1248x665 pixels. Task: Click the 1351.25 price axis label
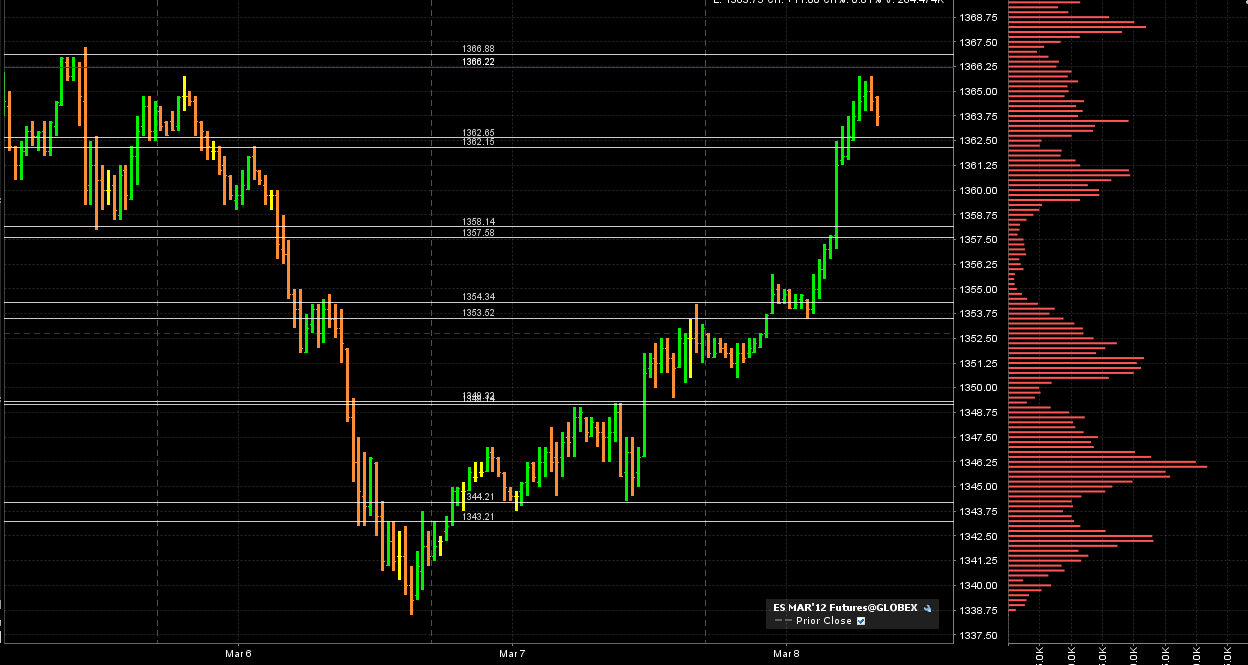(978, 363)
